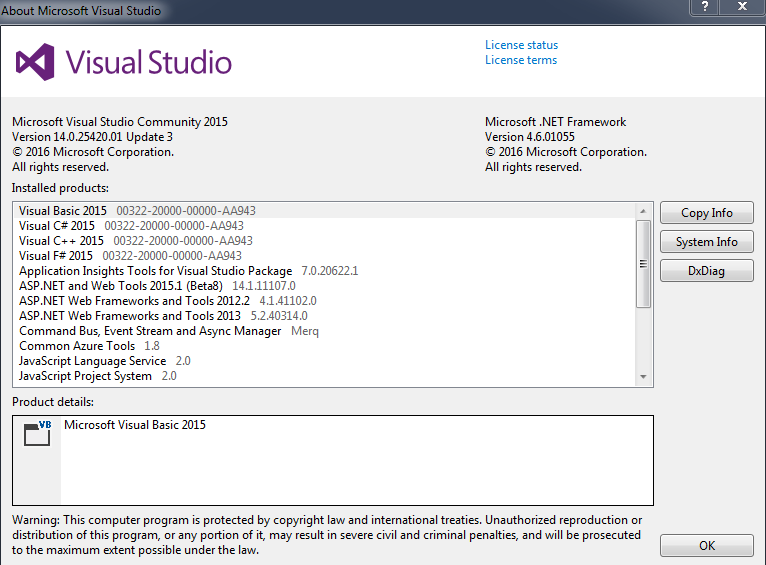Screen dimensions: 766x565
Task: Click the System Info button
Action: (706, 242)
